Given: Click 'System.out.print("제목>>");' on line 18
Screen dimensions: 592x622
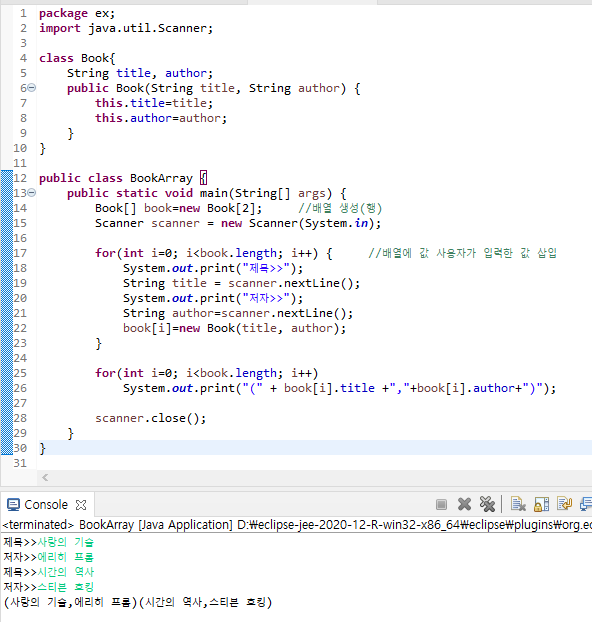Looking at the screenshot, I should (213, 268).
